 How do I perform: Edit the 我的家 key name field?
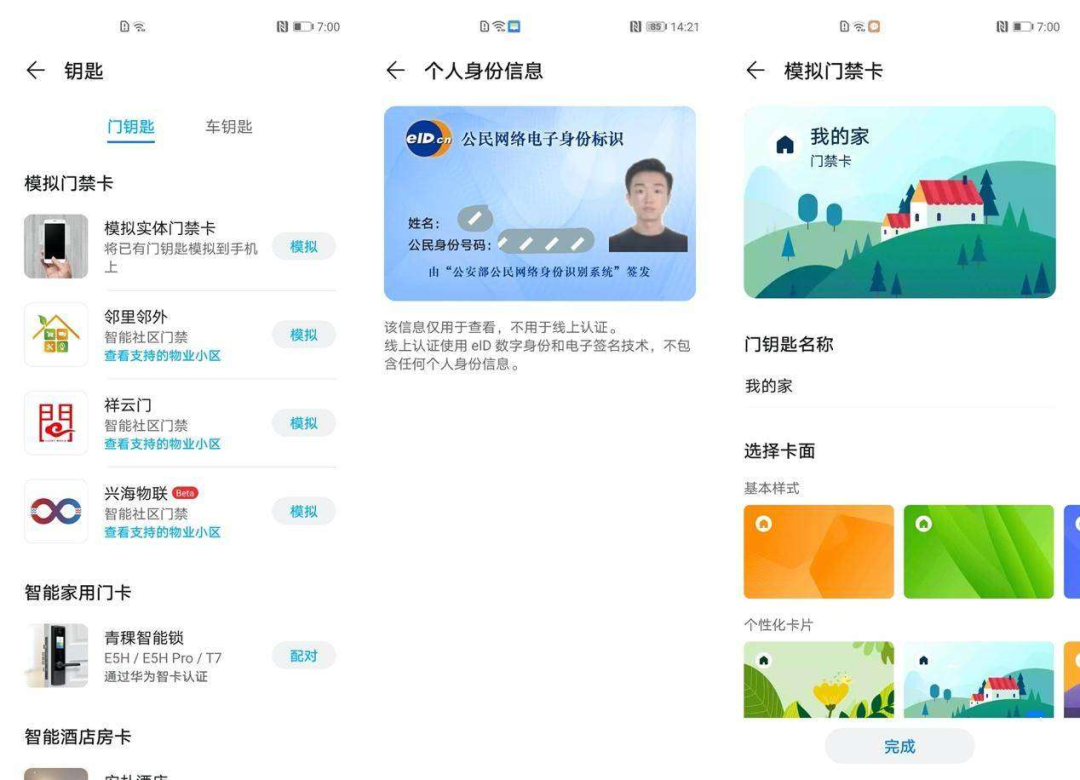900,386
